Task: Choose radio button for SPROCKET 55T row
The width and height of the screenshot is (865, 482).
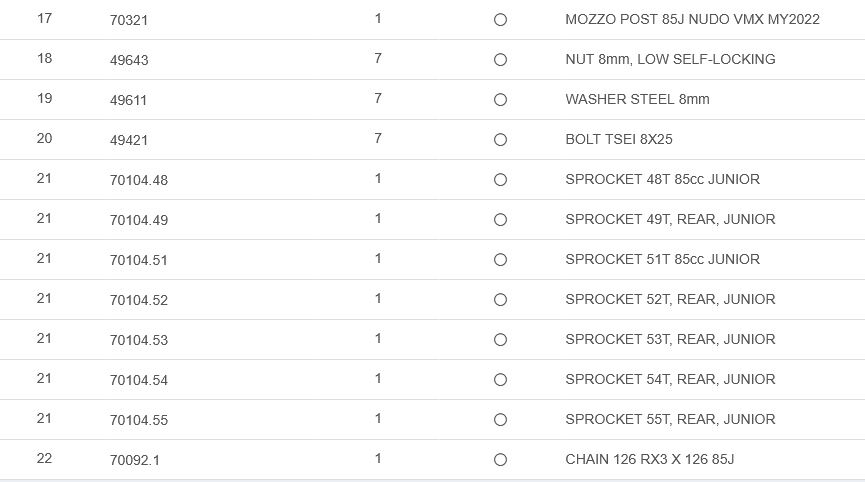Action: tap(500, 420)
